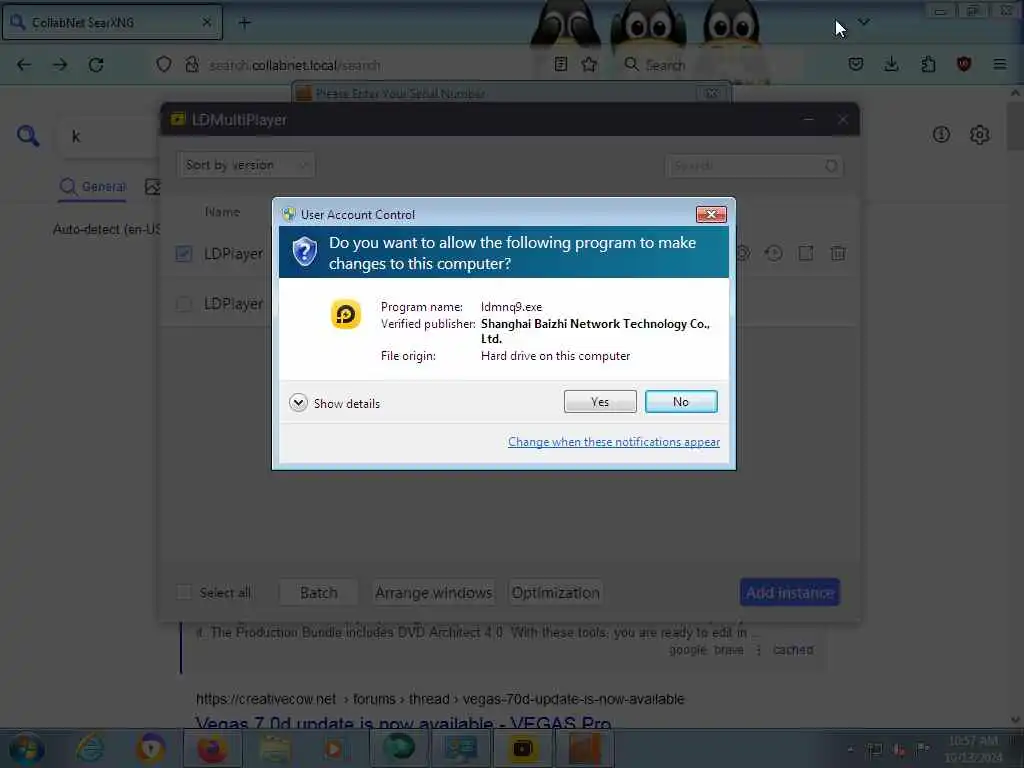
Task: Click the Add instance button
Action: (x=790, y=592)
